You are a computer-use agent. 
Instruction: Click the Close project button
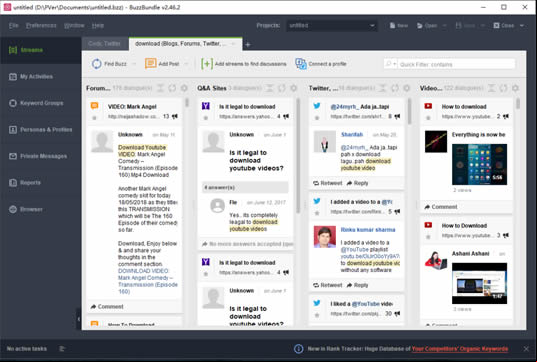[503, 26]
